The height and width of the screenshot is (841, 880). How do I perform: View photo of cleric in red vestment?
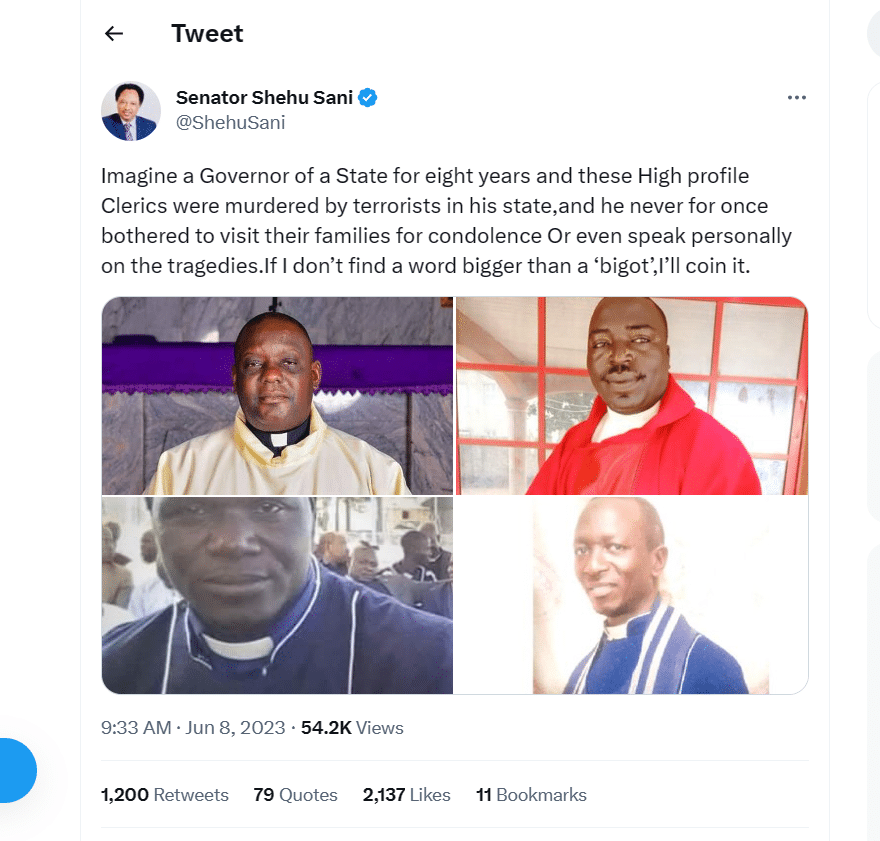point(632,396)
